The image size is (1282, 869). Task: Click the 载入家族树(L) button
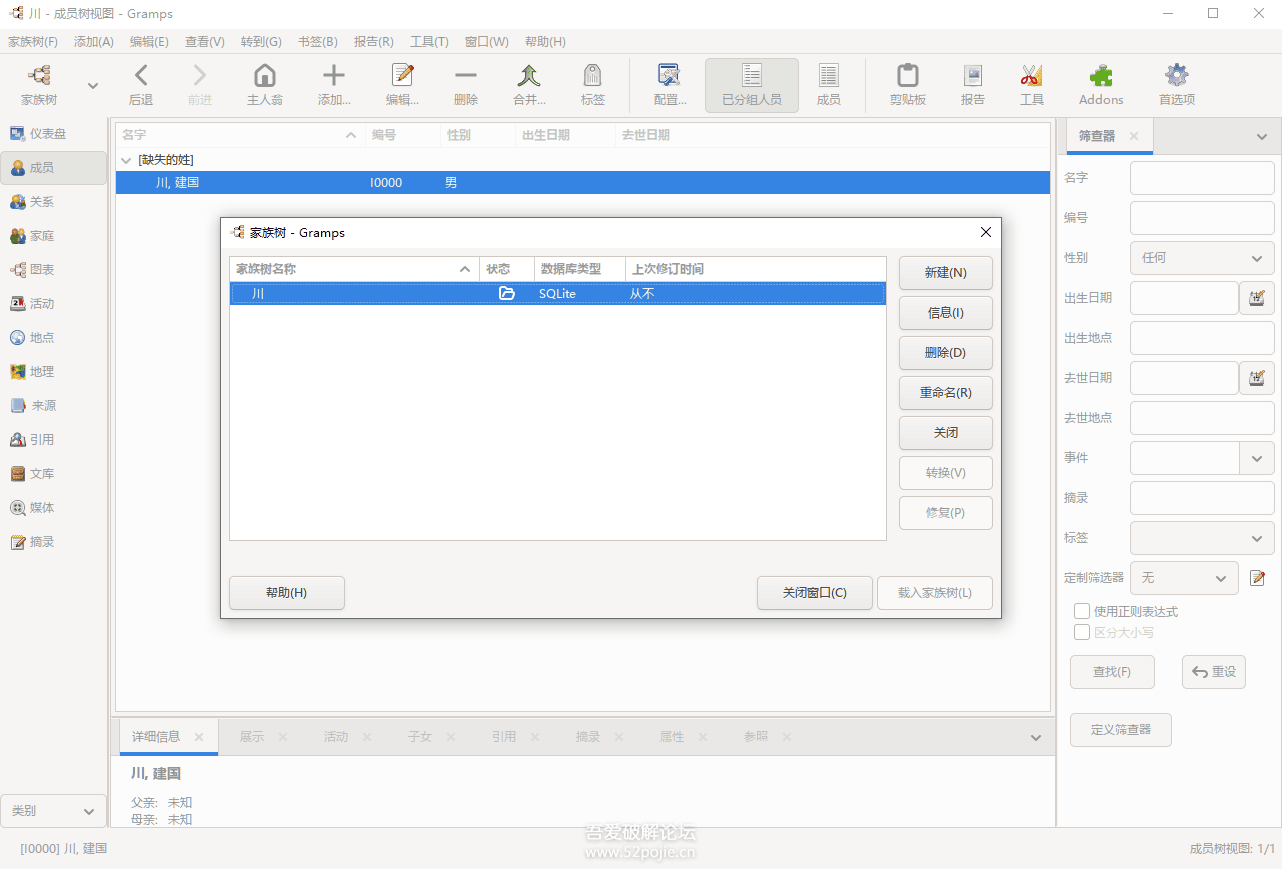[x=934, y=593]
